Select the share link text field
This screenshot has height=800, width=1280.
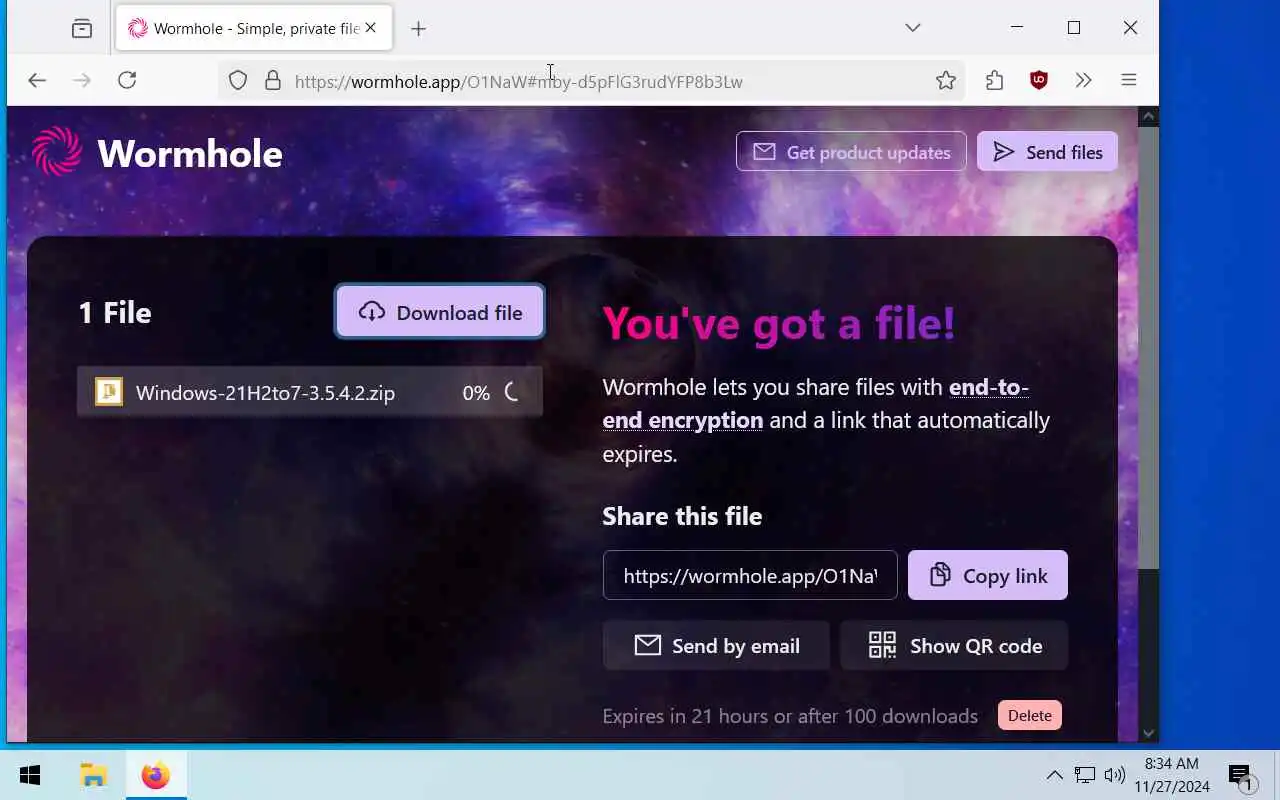pos(750,575)
